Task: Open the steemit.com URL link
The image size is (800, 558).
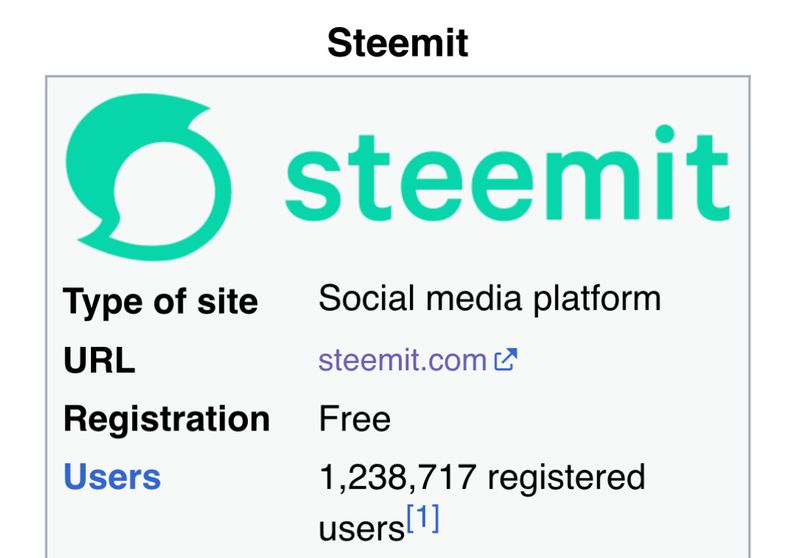Action: coord(402,360)
